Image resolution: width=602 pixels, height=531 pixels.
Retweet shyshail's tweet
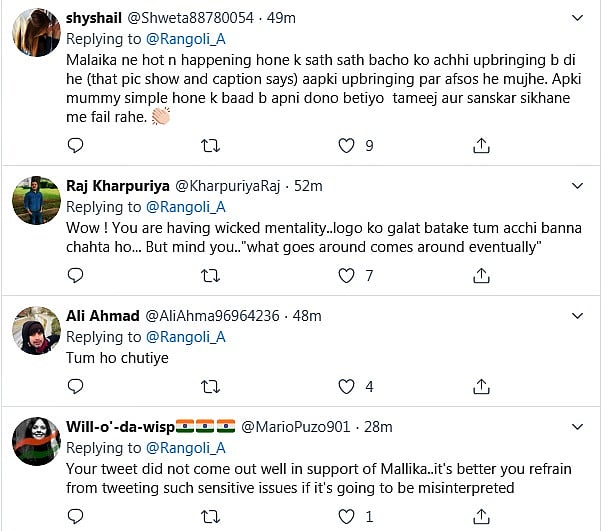211,146
